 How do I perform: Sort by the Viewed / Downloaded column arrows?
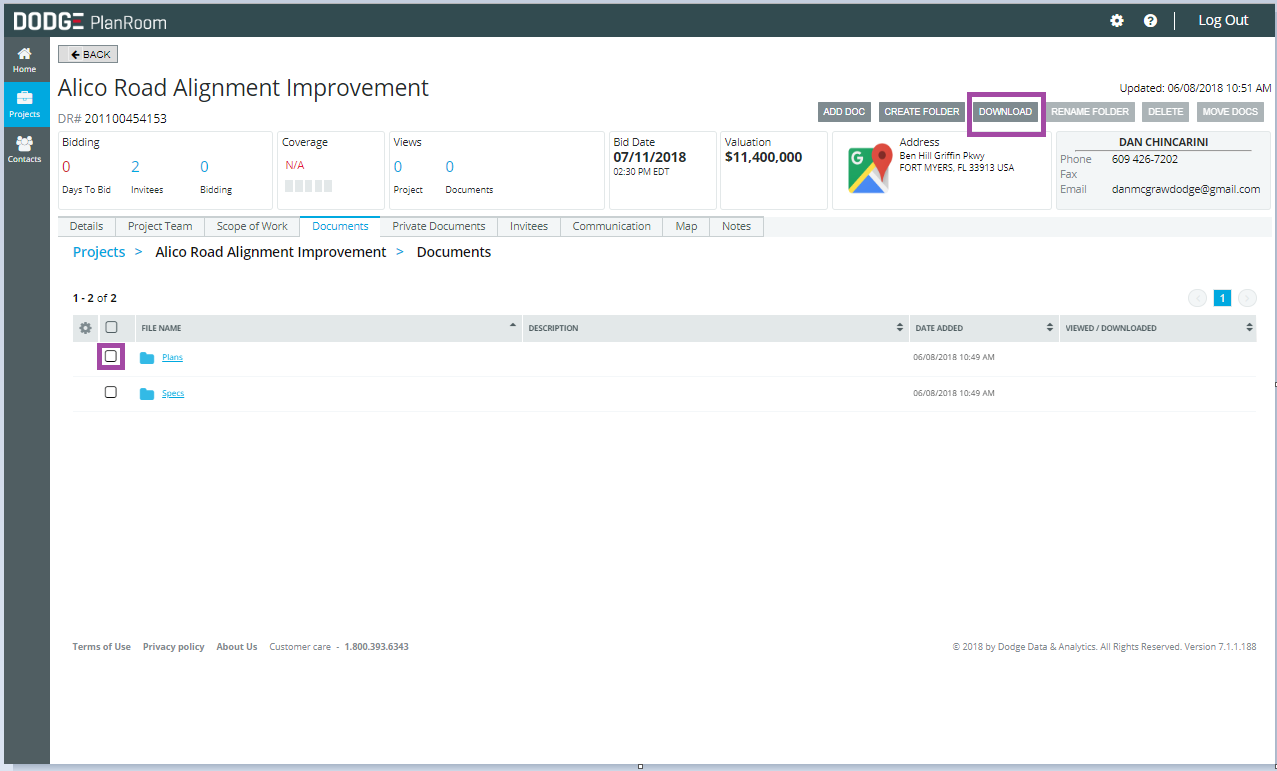point(1248,327)
